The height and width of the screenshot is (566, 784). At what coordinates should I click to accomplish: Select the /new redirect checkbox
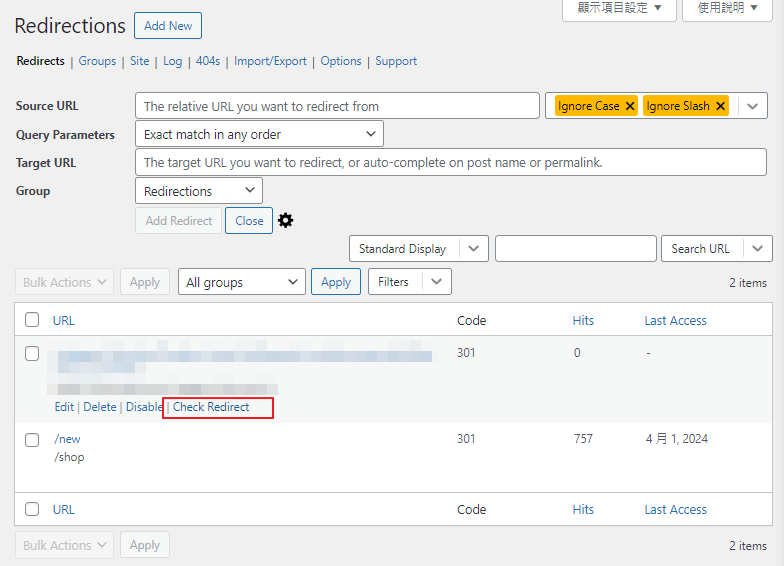[x=32, y=440]
